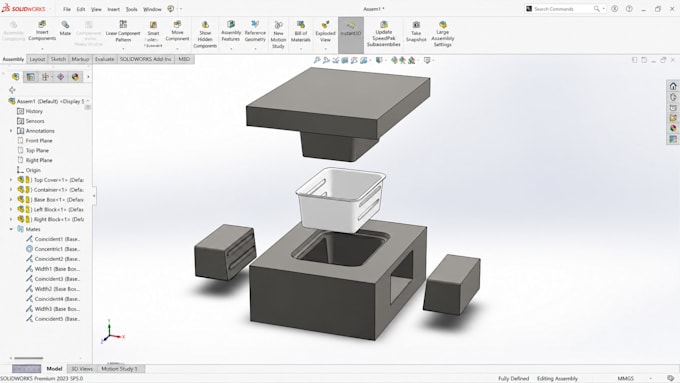Image resolution: width=680 pixels, height=383 pixels.
Task: Expand the Annotations tree node
Action: click(11, 131)
